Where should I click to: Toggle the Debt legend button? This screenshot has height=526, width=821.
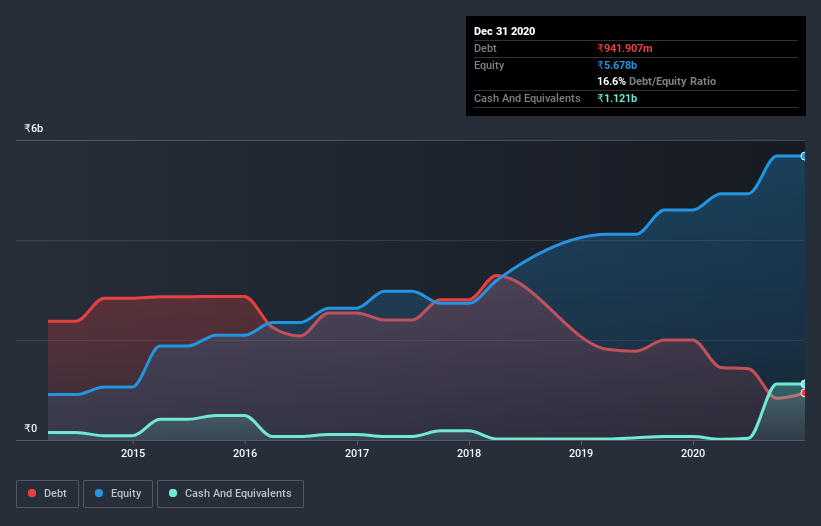47,494
